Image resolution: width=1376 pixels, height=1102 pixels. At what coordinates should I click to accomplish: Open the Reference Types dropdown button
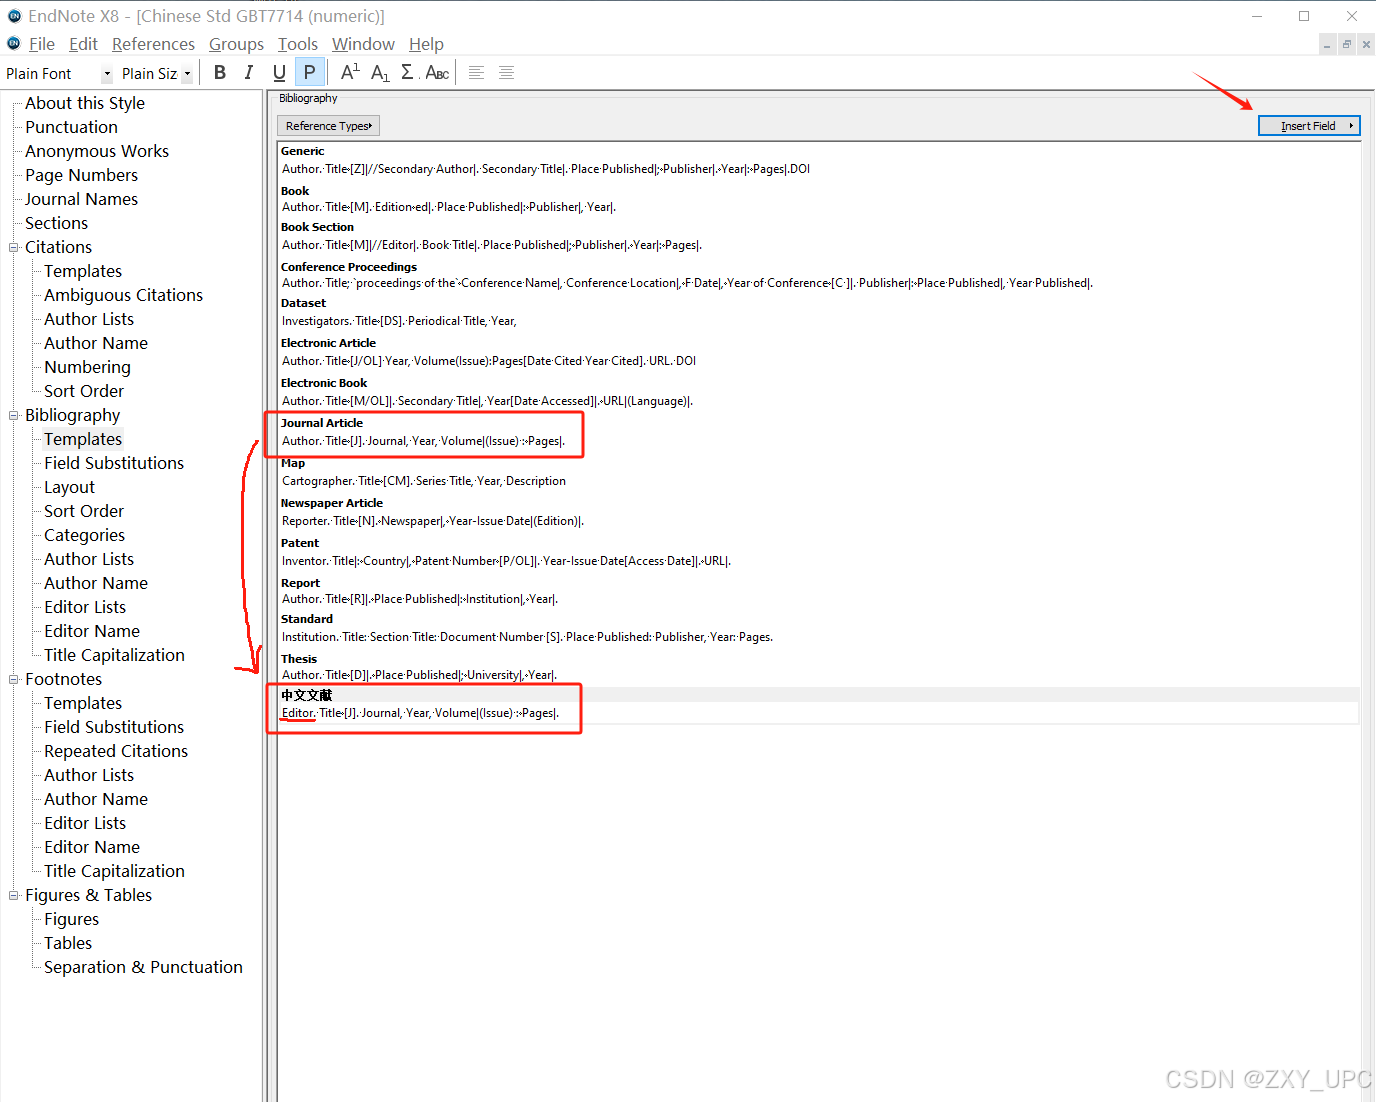click(329, 126)
